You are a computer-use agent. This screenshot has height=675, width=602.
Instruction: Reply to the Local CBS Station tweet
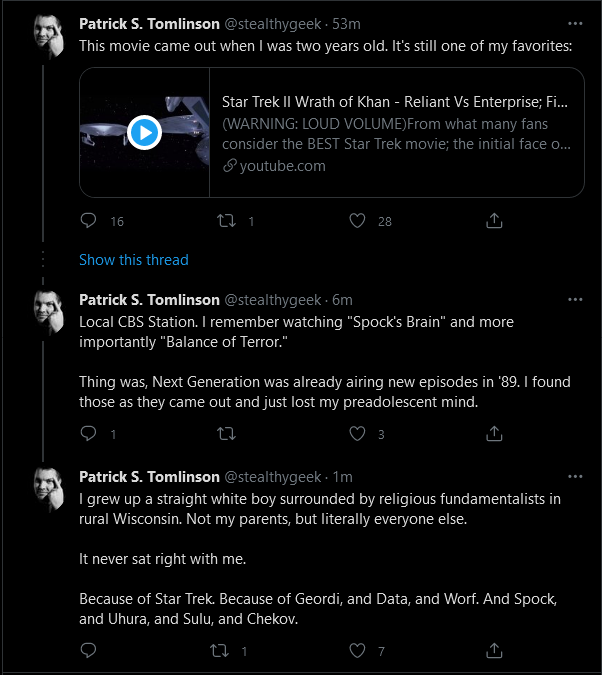point(88,433)
